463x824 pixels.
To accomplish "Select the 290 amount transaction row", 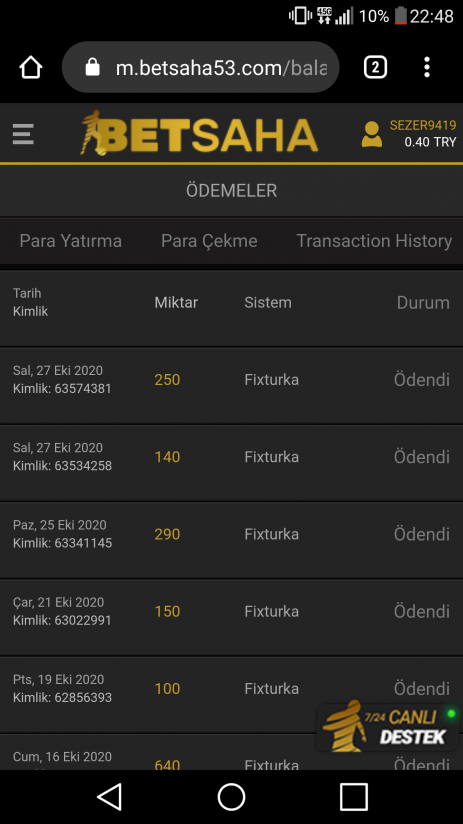I will pyautogui.click(x=231, y=540).
